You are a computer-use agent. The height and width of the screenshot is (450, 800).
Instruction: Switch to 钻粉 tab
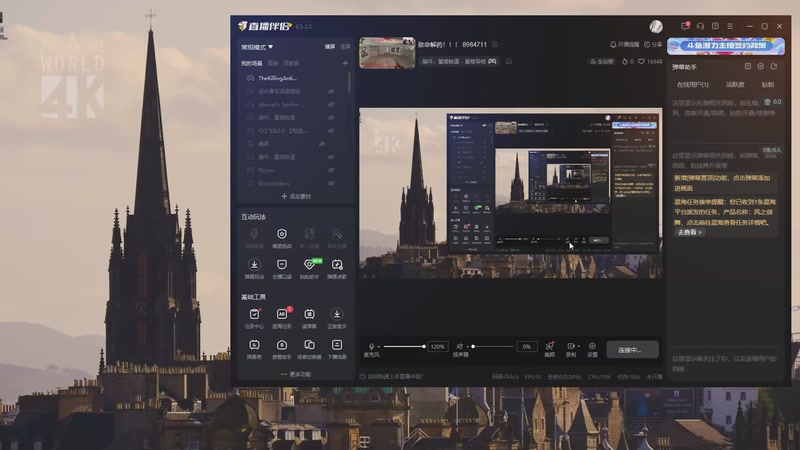(x=768, y=85)
